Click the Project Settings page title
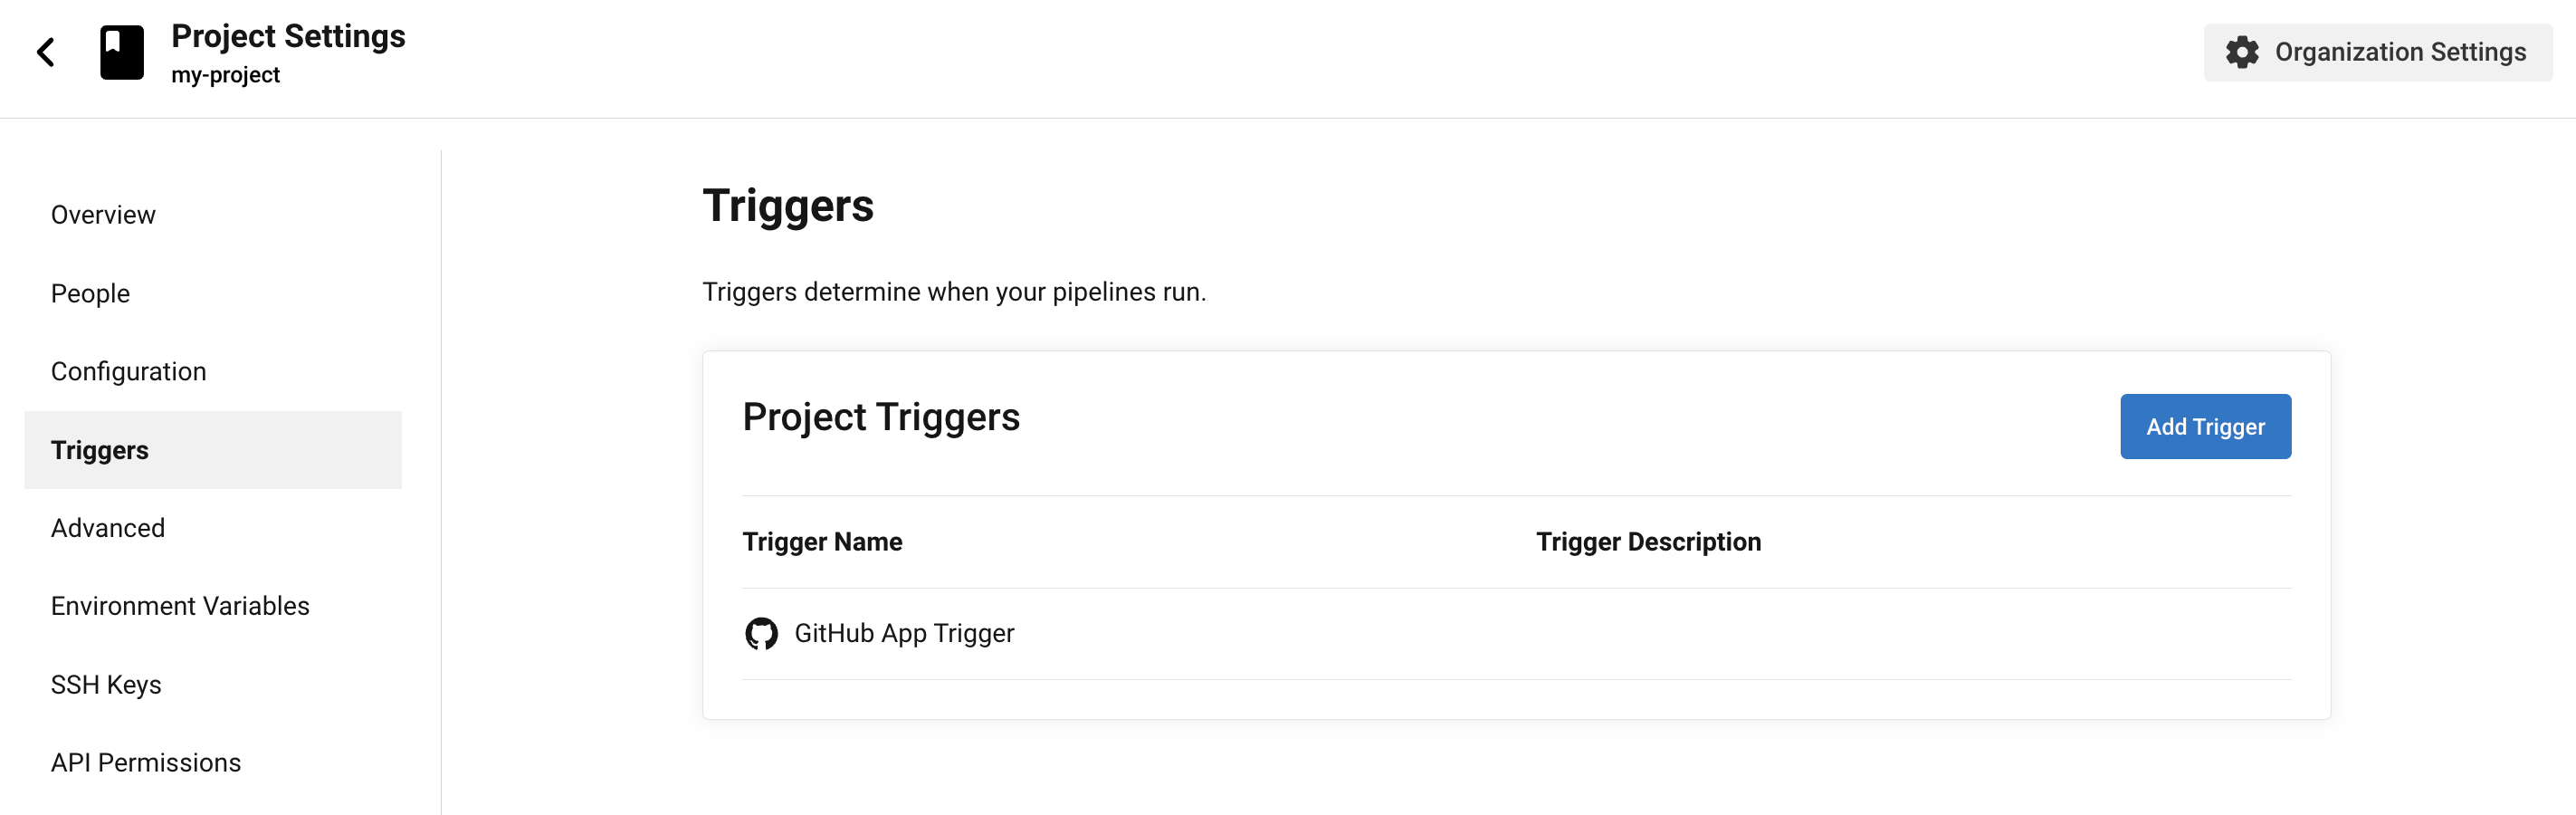The height and width of the screenshot is (815, 2576). tap(288, 36)
